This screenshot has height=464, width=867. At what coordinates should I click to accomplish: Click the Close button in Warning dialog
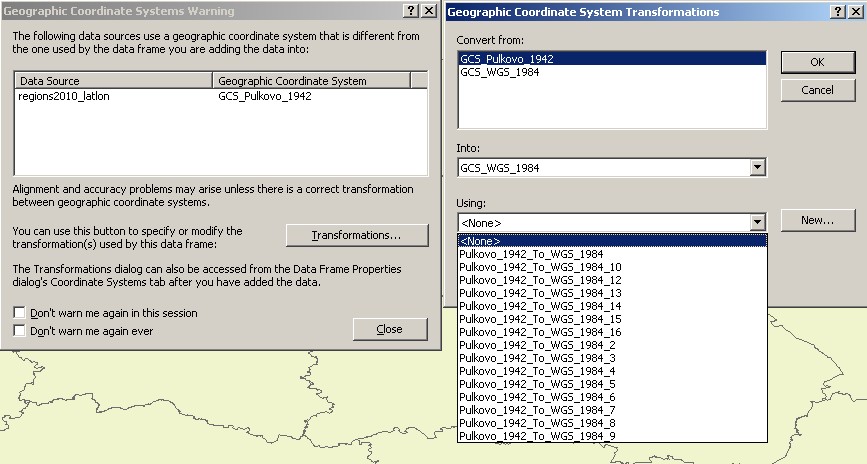pos(390,329)
